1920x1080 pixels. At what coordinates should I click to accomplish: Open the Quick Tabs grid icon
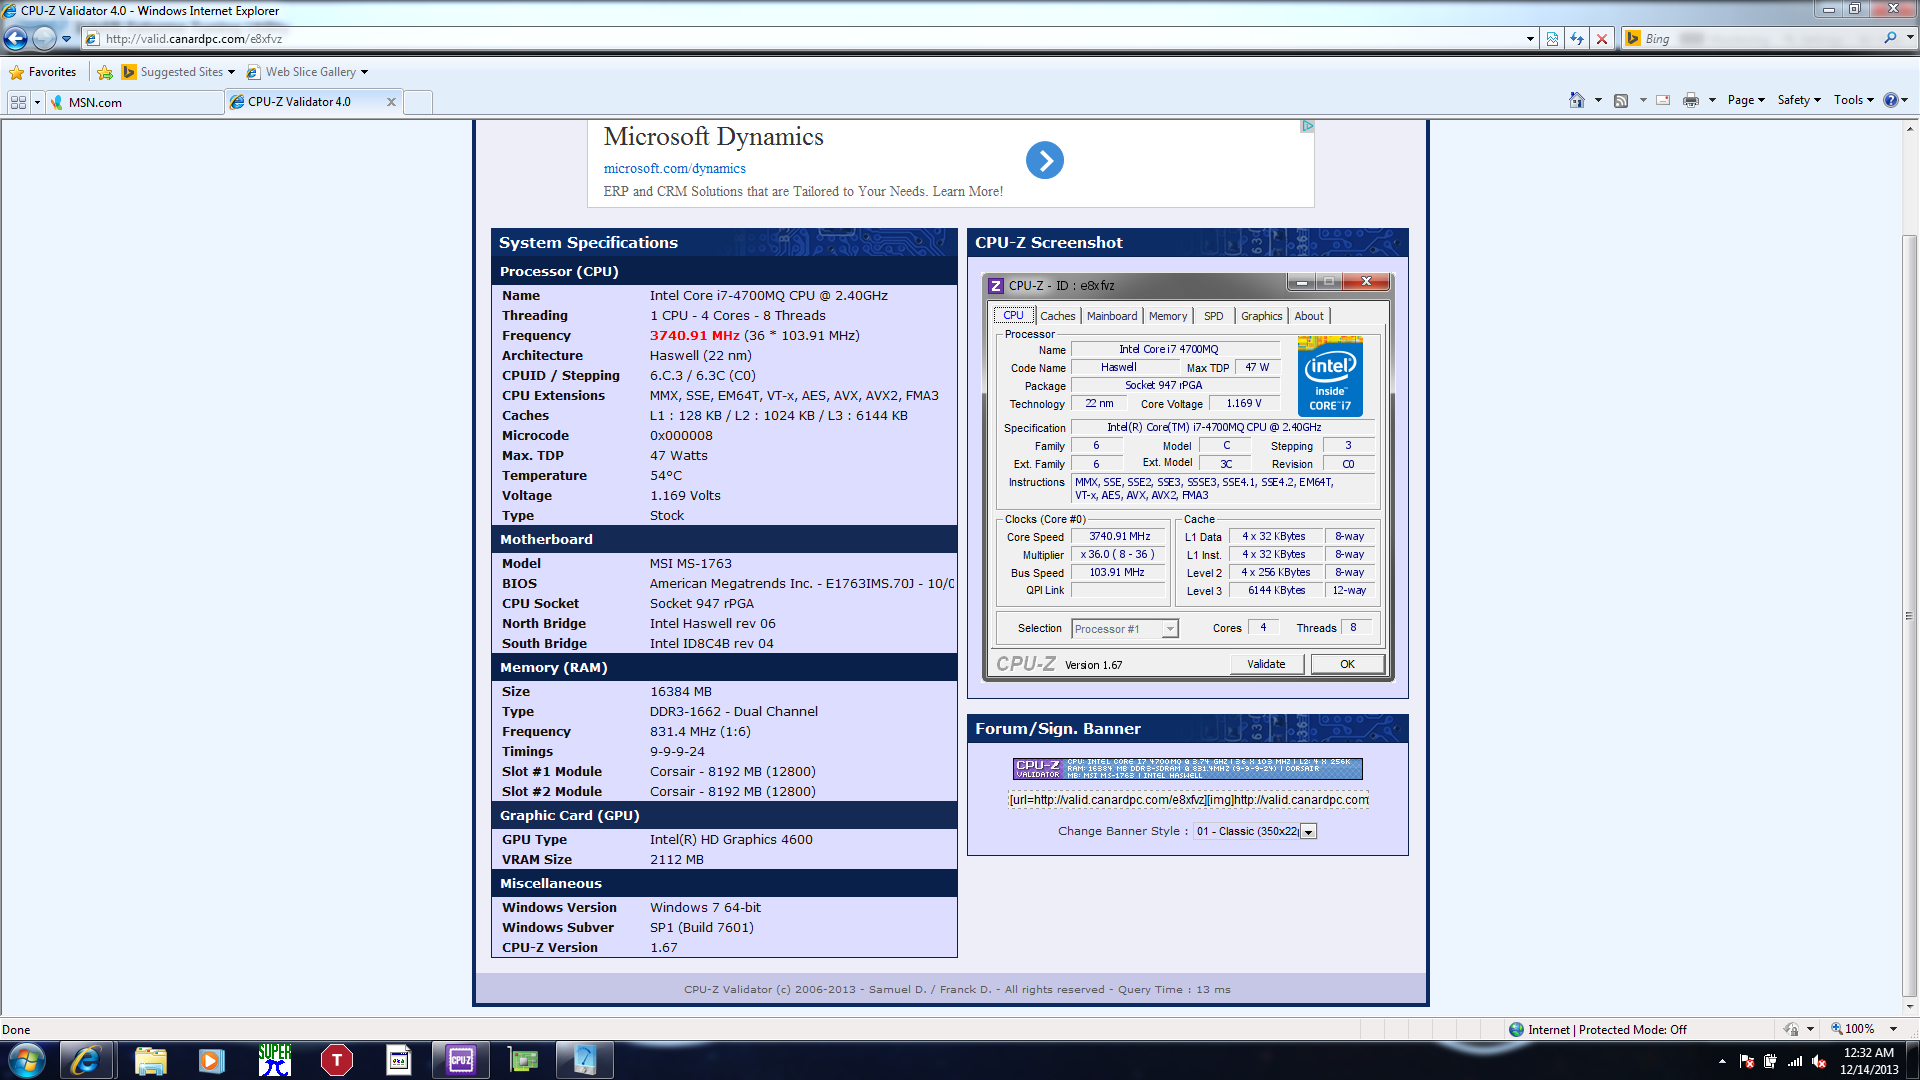tap(18, 102)
